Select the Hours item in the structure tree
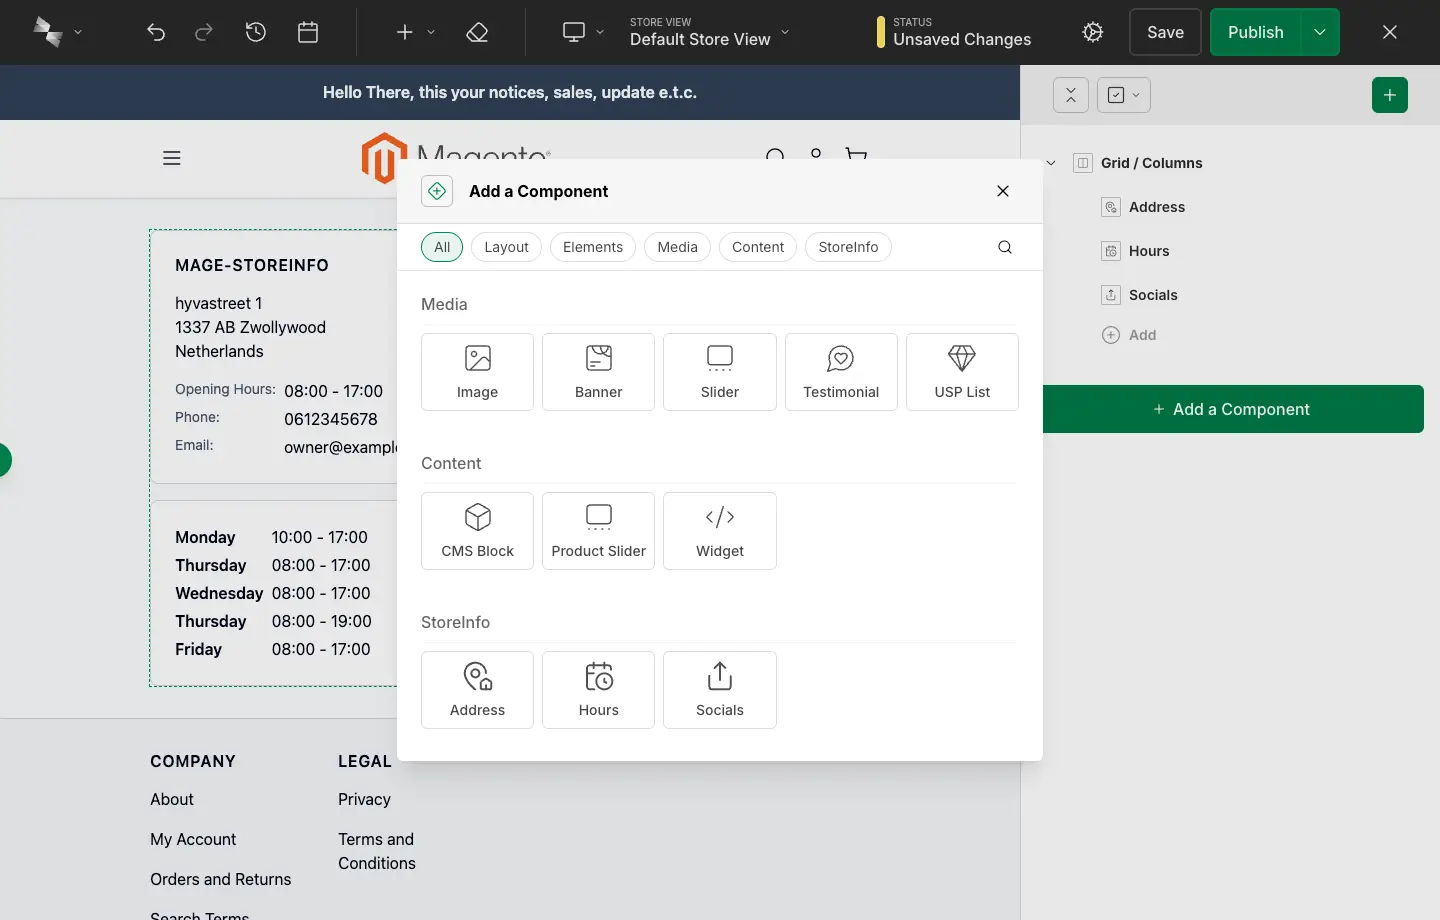This screenshot has height=920, width=1440. pos(1147,251)
